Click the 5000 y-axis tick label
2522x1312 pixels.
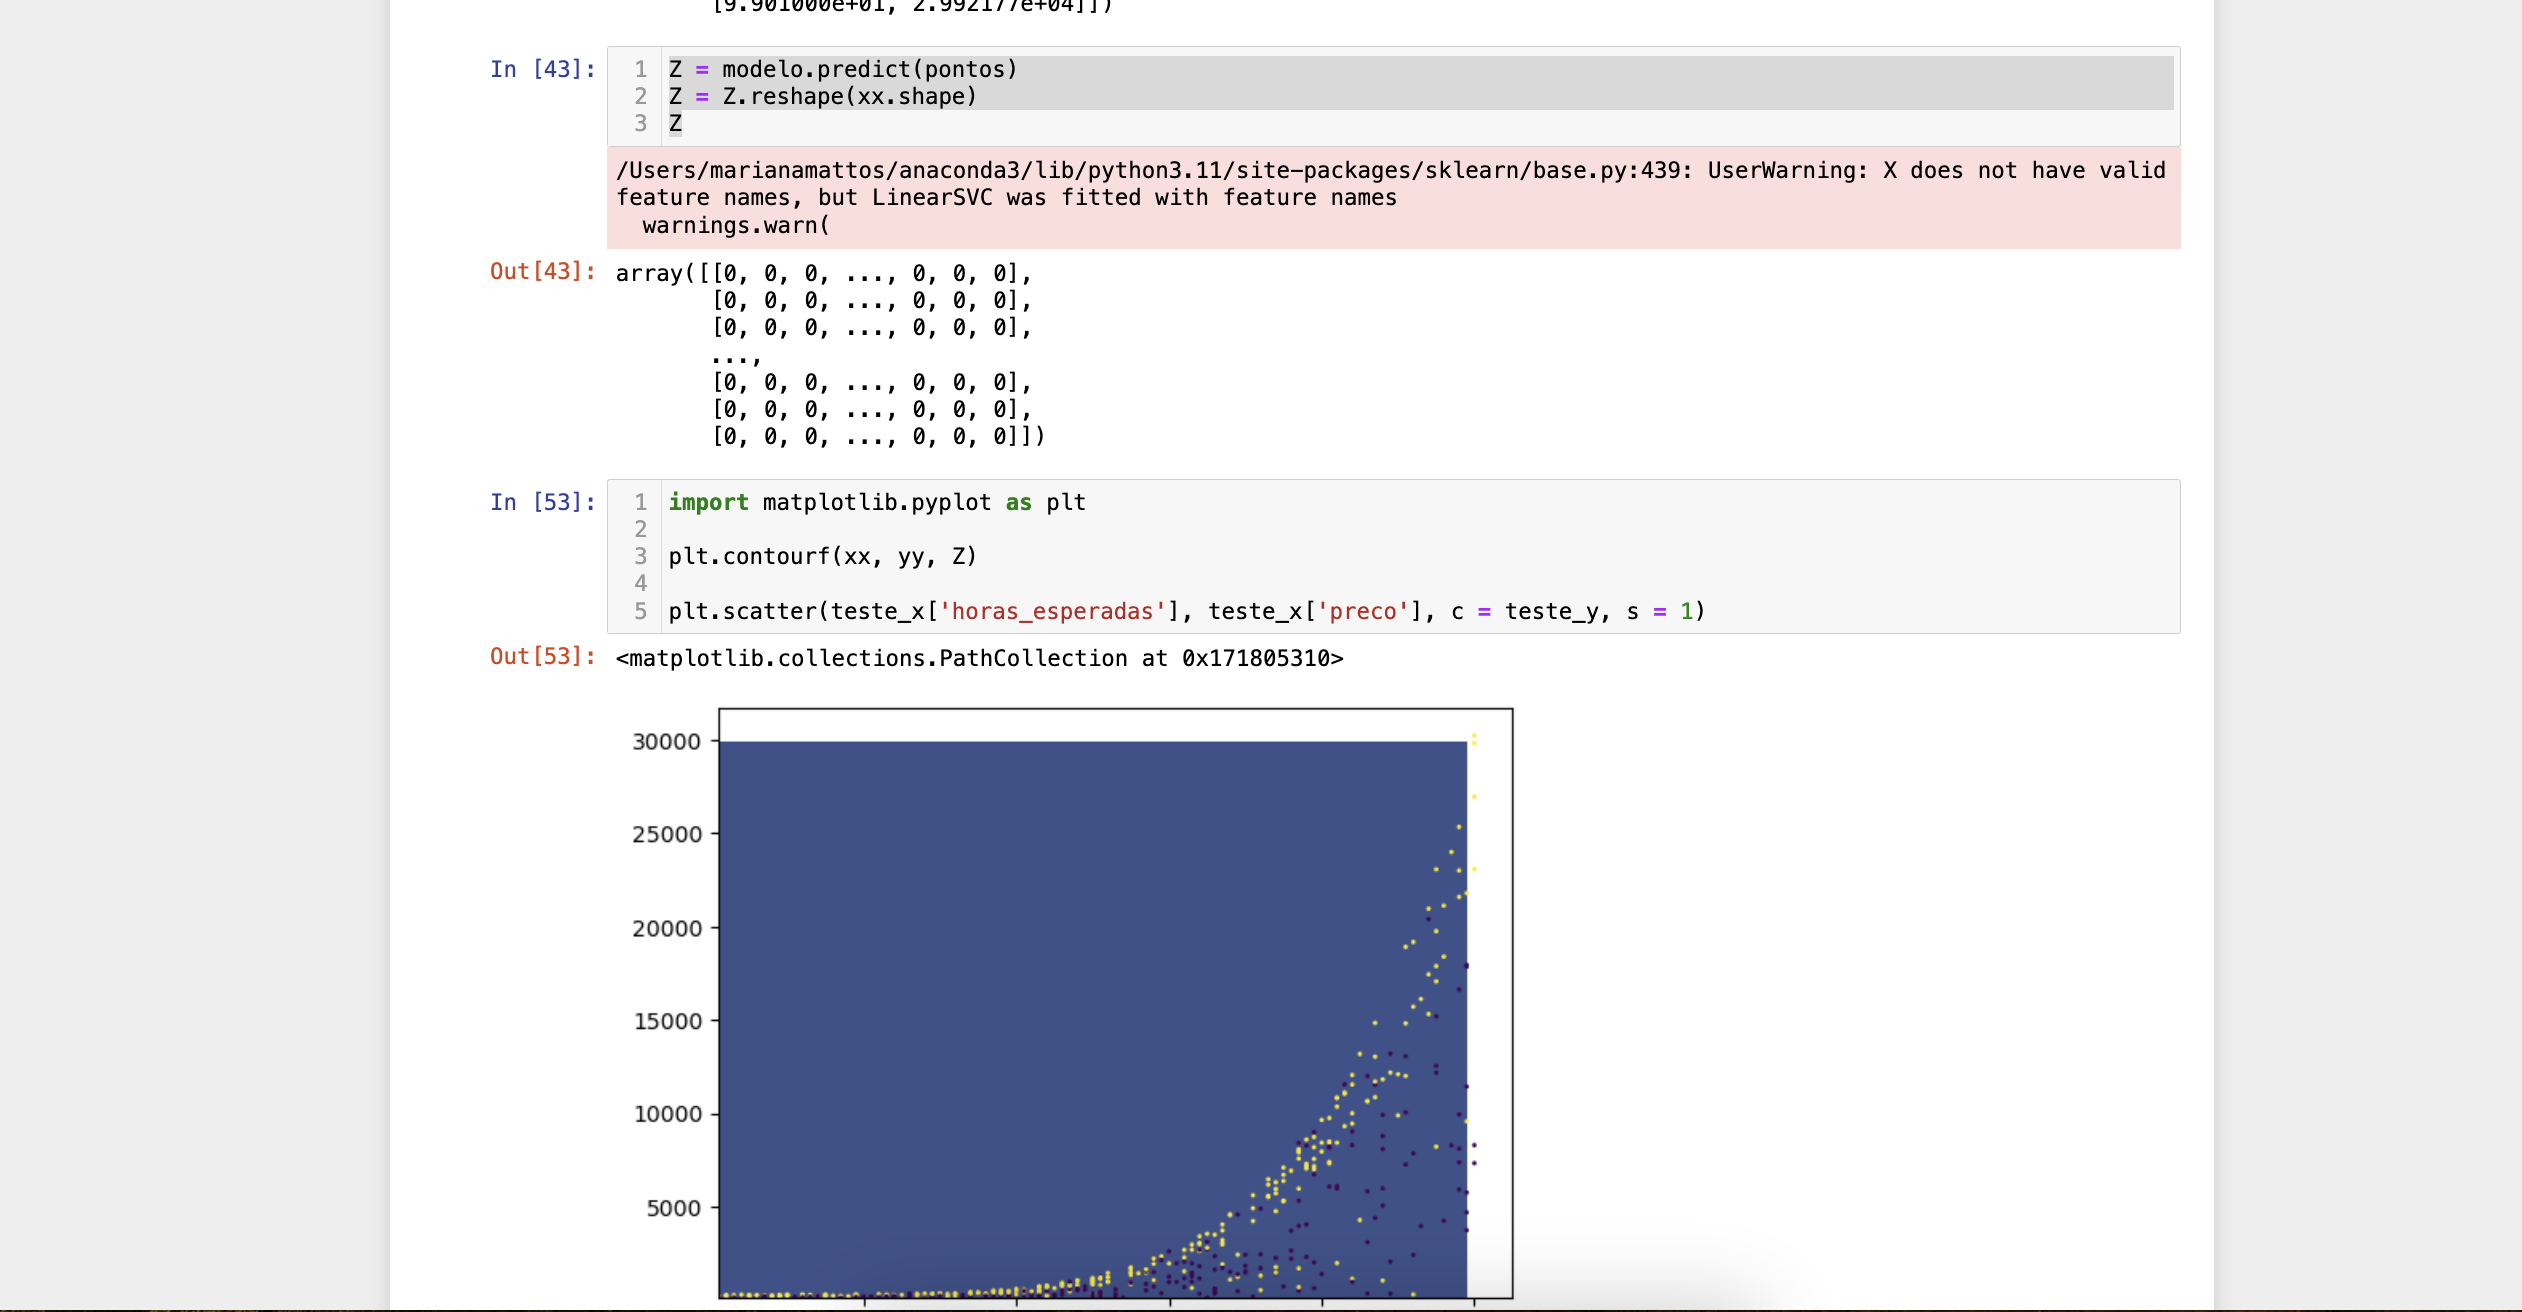point(673,1208)
